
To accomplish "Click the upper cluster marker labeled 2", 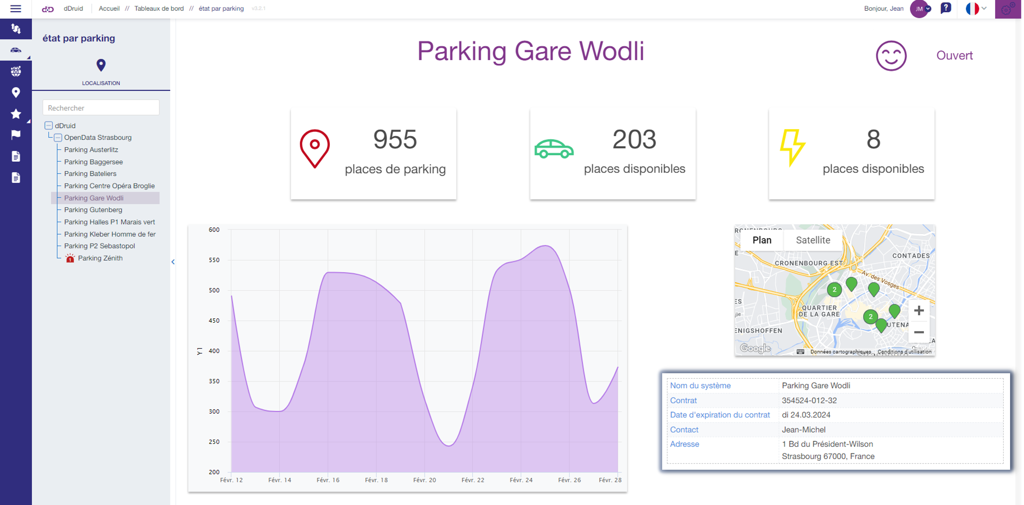I will tap(833, 289).
